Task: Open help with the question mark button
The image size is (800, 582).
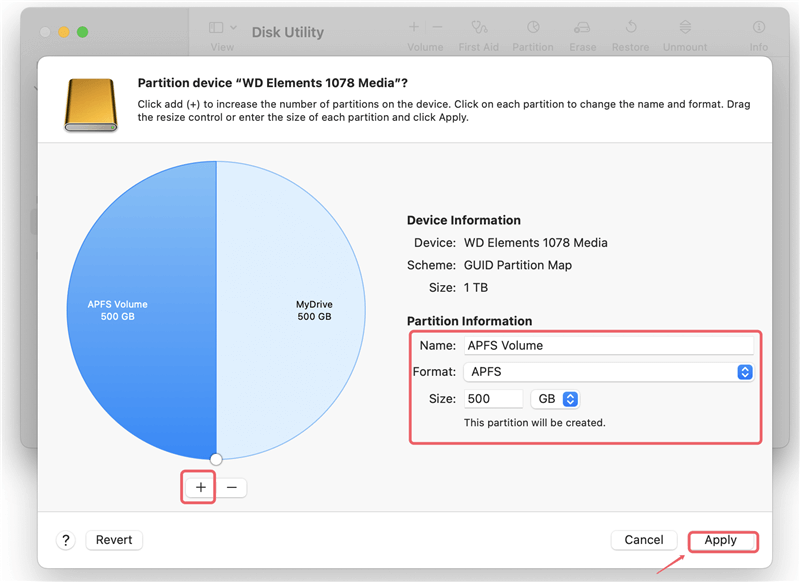Action: (x=65, y=539)
